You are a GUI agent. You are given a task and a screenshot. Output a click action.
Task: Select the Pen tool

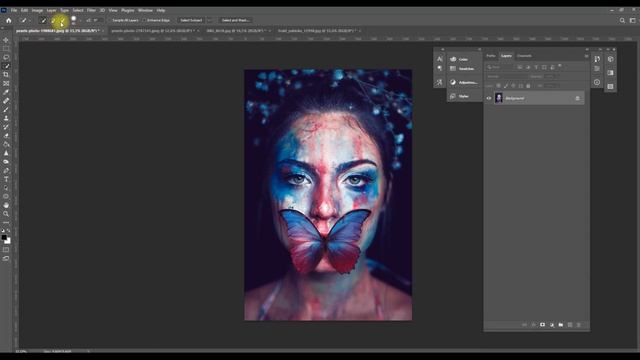[6, 170]
